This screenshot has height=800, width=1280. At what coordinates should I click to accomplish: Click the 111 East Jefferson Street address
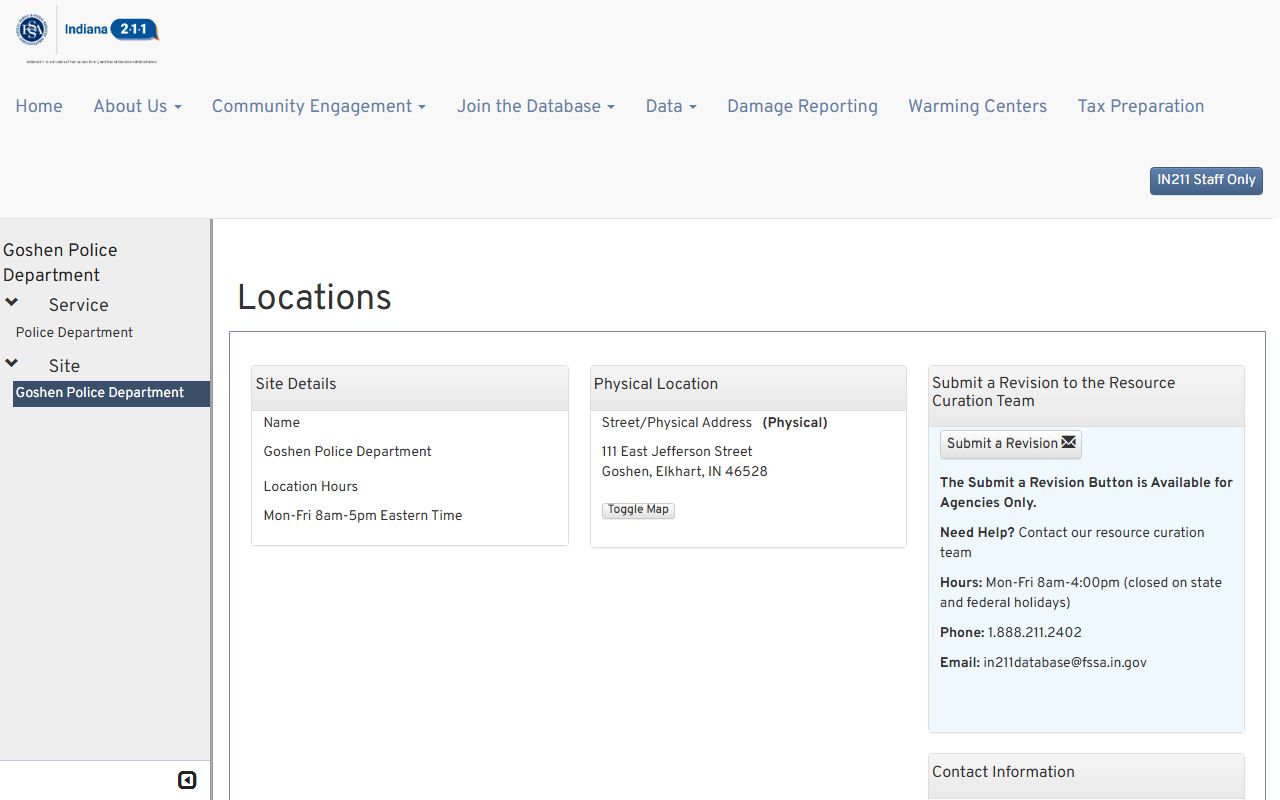[x=677, y=452]
